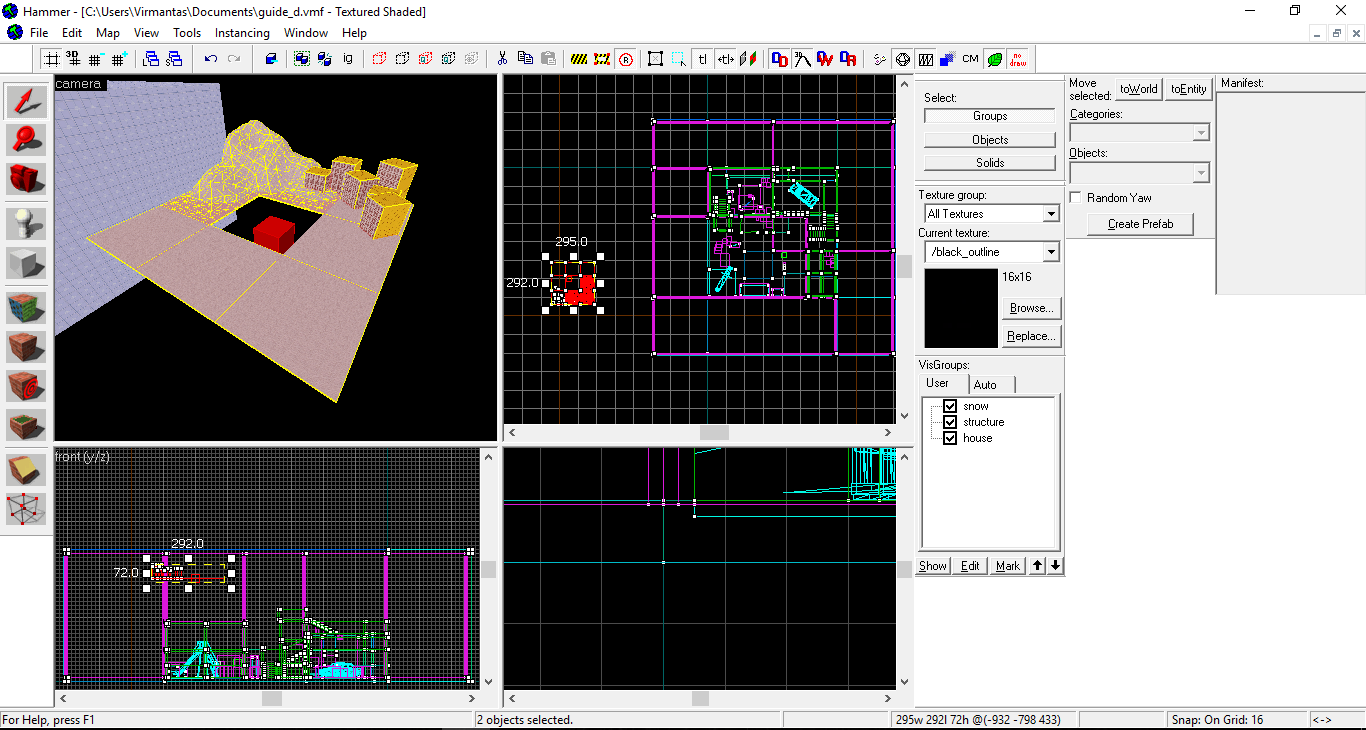Activate the Magnify tool
The height and width of the screenshot is (730, 1366).
[x=27, y=141]
